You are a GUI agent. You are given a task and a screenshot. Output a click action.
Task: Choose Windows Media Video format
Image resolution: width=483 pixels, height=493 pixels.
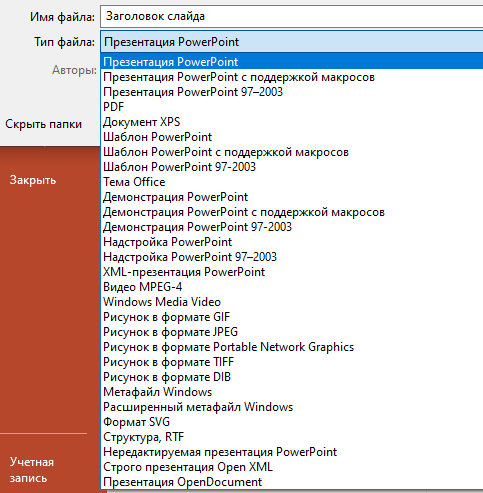click(292, 302)
